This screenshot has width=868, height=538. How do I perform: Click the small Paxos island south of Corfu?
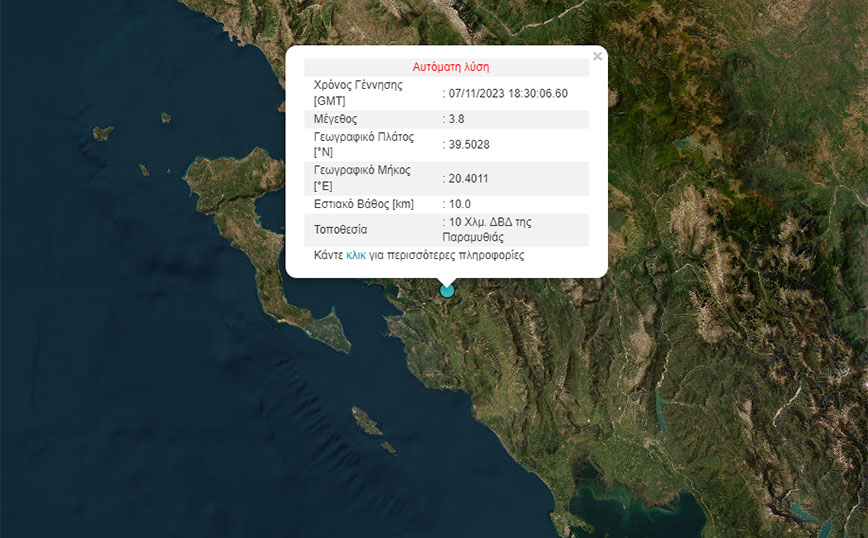(x=366, y=422)
